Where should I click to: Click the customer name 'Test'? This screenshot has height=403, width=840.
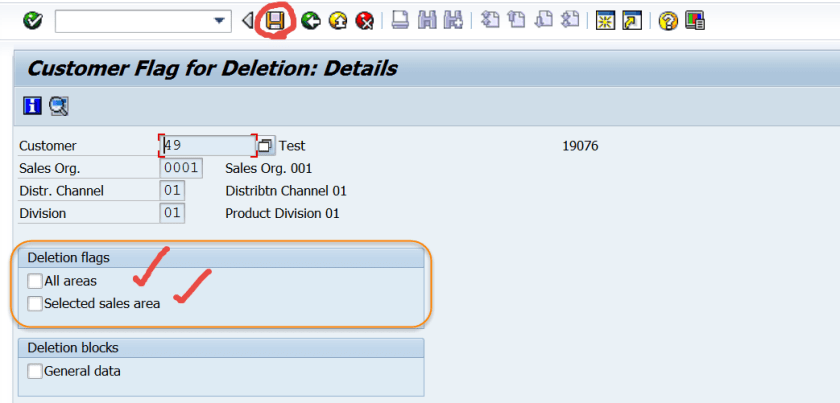[292, 146]
